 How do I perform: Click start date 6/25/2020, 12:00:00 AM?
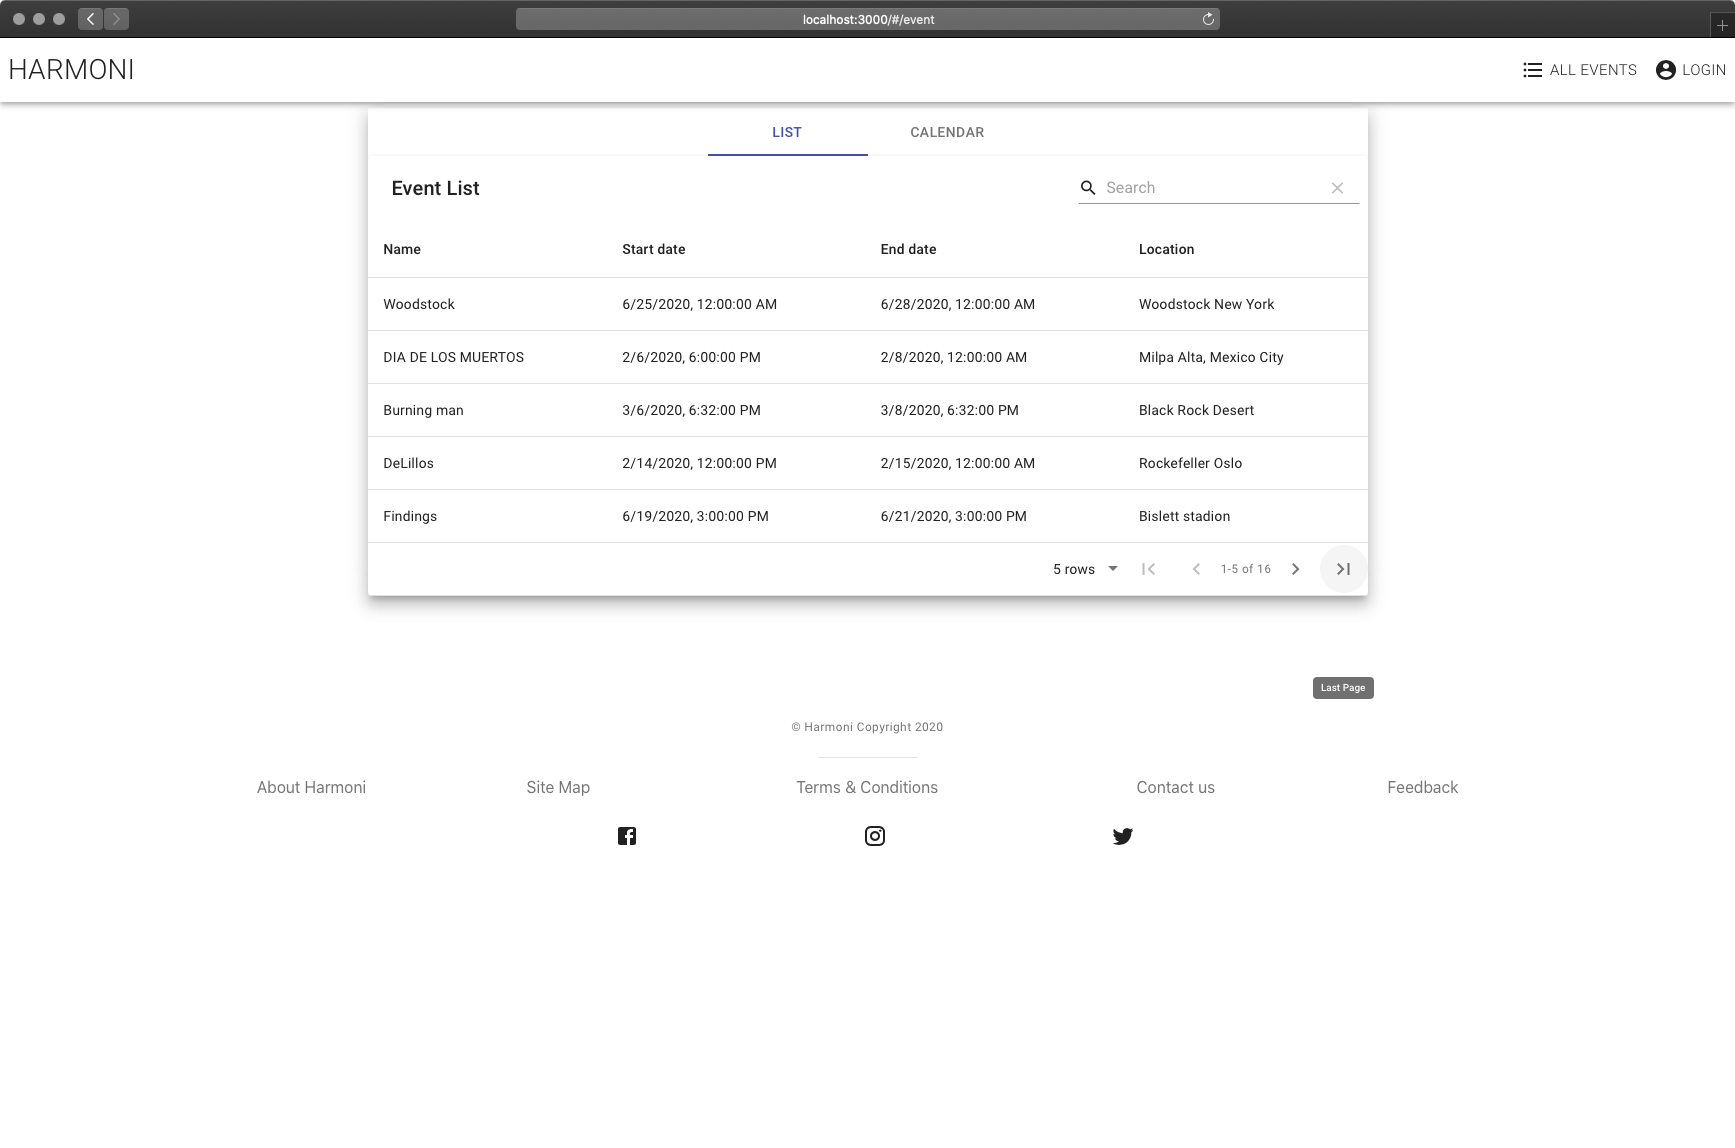coord(699,305)
